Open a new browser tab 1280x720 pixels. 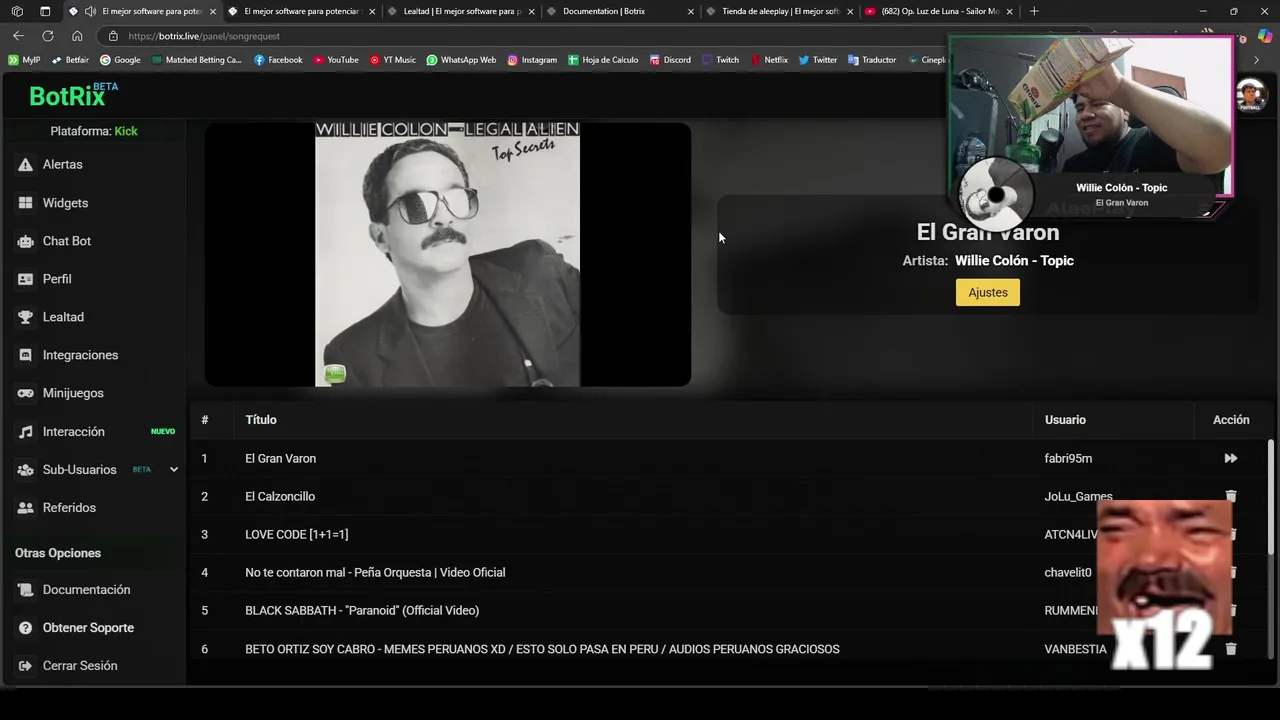1034,11
